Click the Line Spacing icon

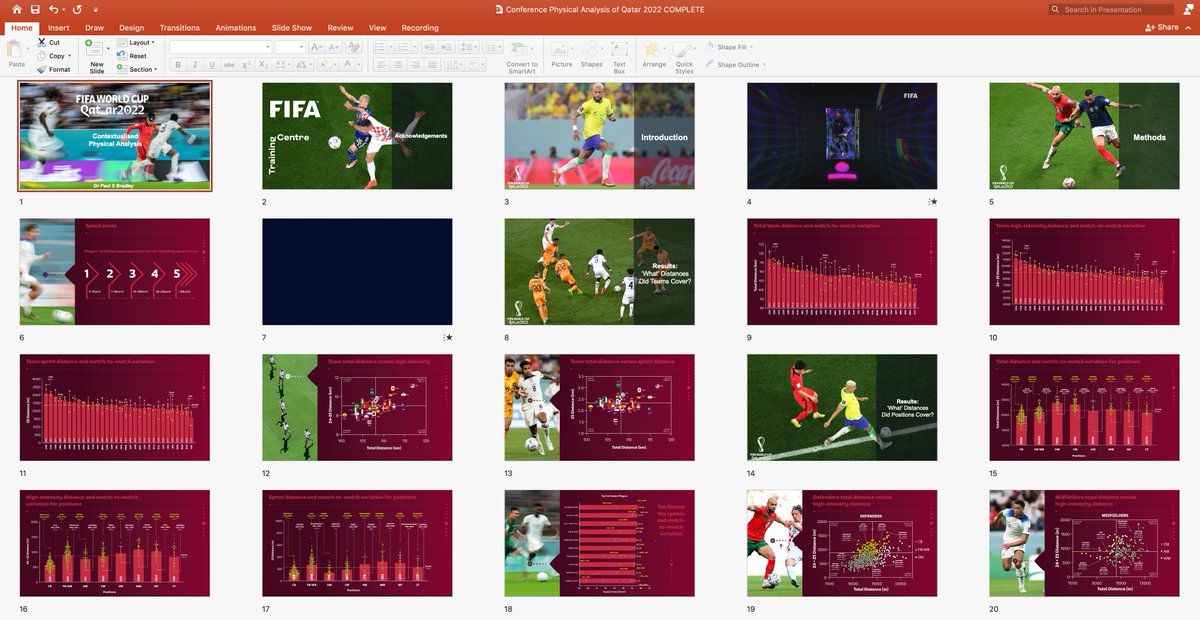click(x=467, y=47)
